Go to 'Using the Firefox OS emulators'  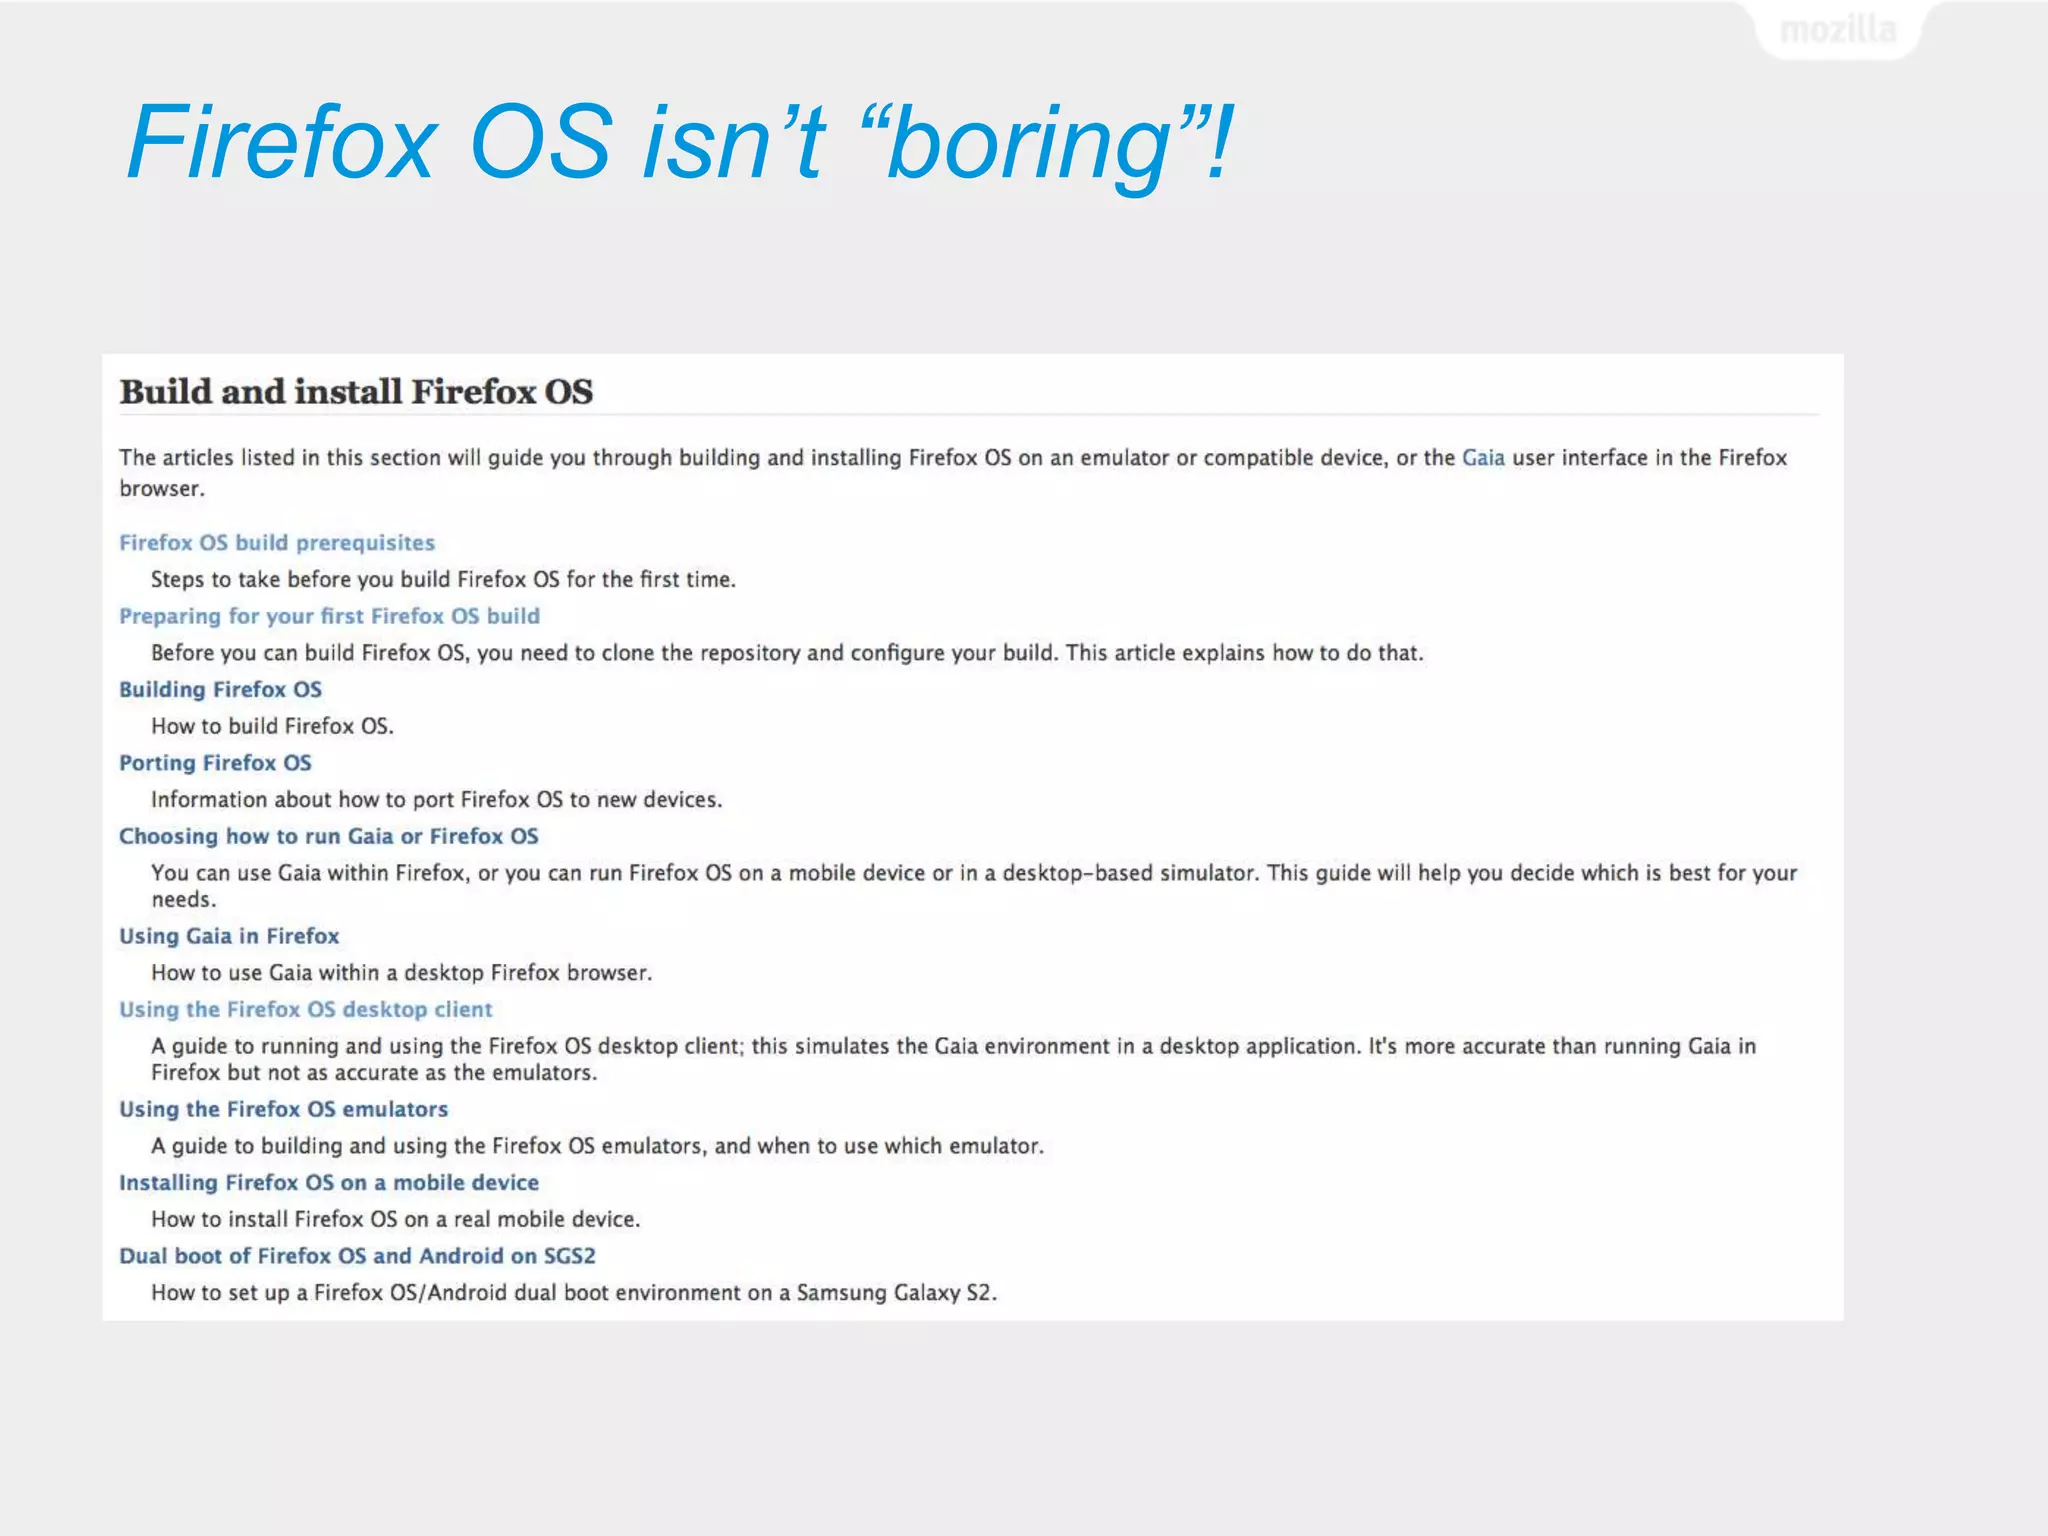tap(283, 1110)
